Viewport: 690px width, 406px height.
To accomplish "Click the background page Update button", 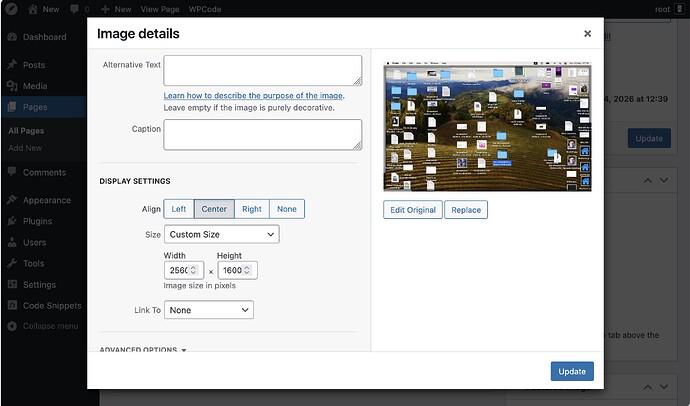I will [649, 138].
